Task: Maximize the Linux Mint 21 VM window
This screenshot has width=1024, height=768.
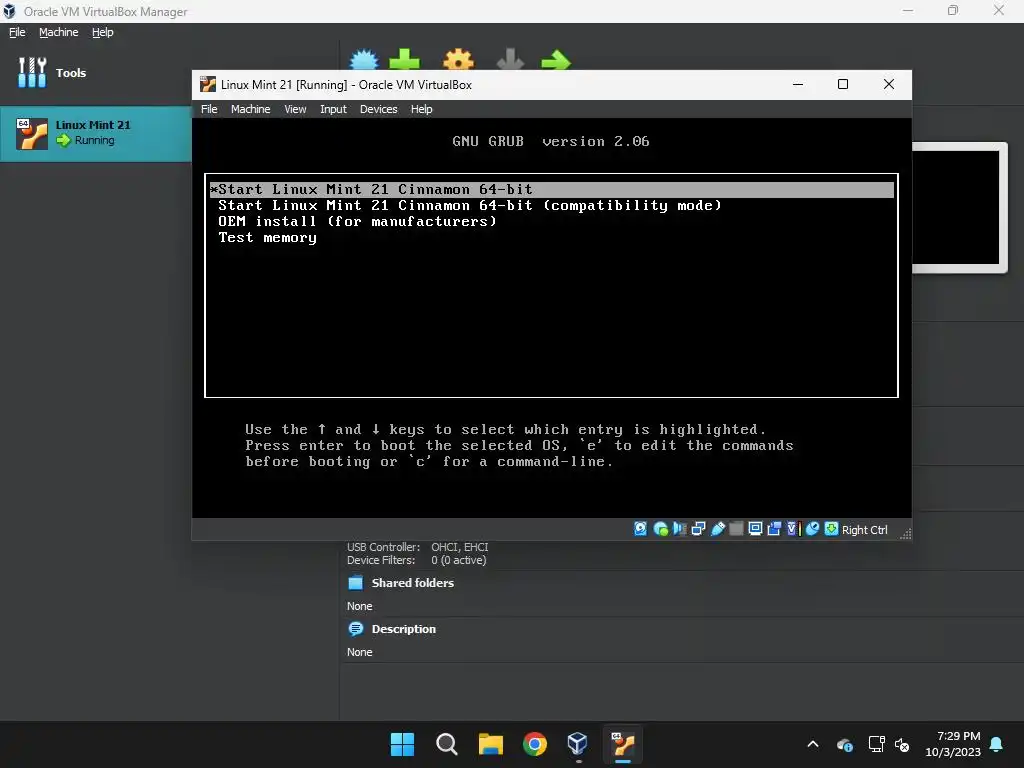Action: coord(842,84)
